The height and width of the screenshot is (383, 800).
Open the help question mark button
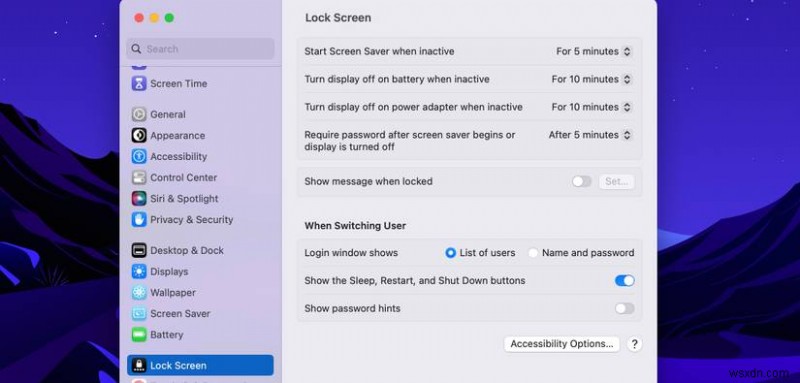pos(634,344)
